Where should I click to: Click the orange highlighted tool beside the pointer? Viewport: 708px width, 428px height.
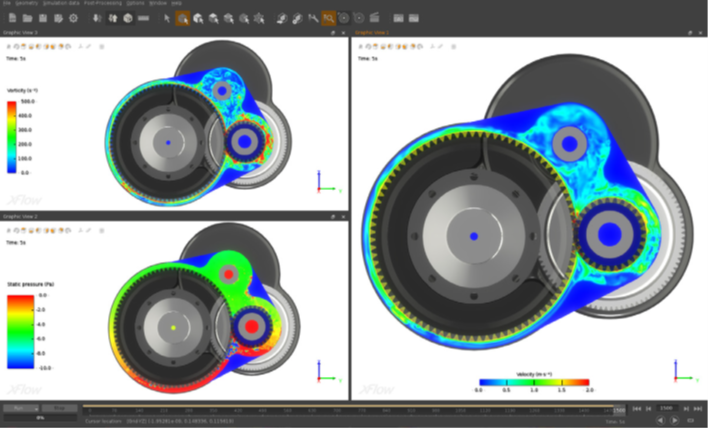pos(183,19)
